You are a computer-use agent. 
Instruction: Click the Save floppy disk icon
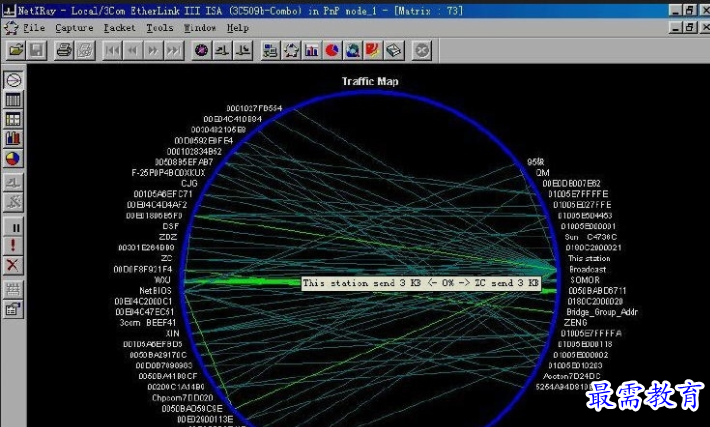pos(37,50)
